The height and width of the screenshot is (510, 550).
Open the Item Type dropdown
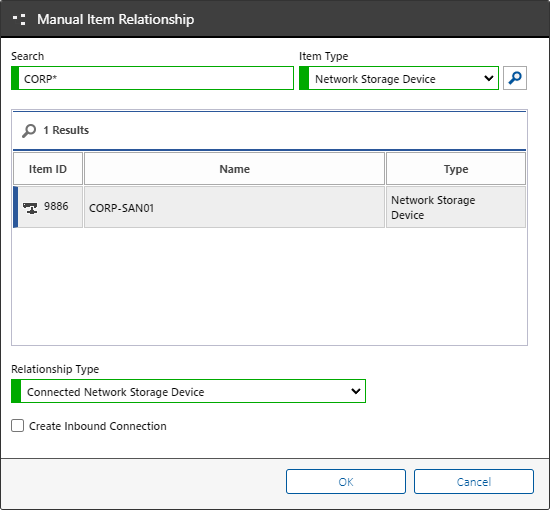399,78
